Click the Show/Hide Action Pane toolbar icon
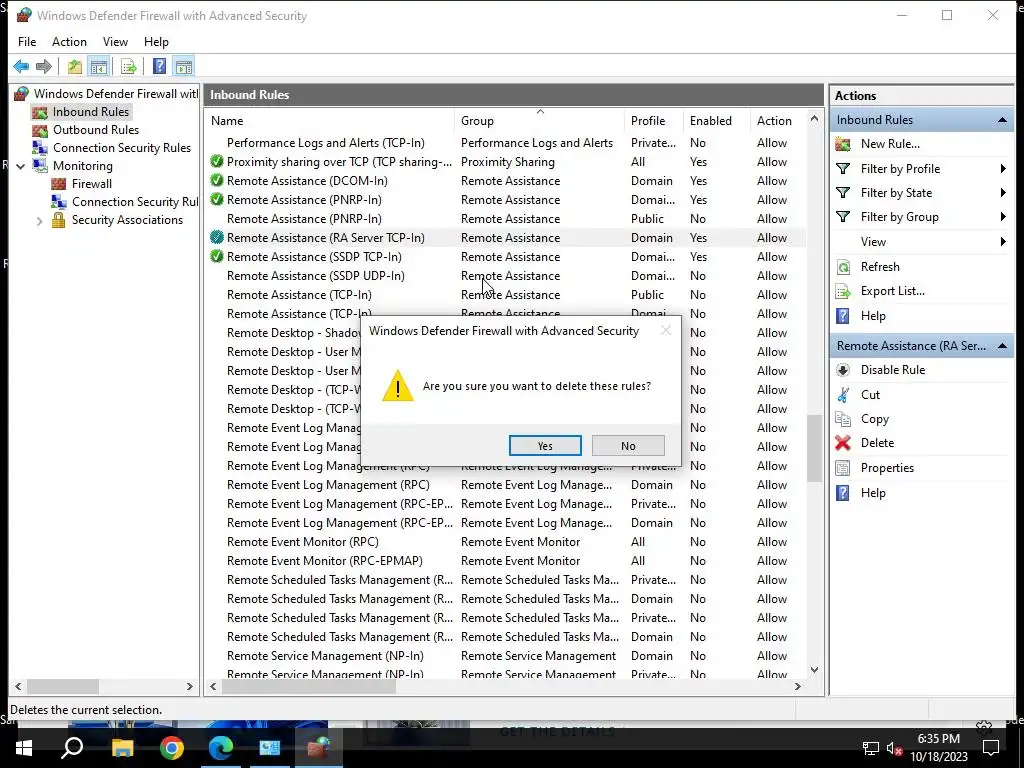 tap(184, 66)
